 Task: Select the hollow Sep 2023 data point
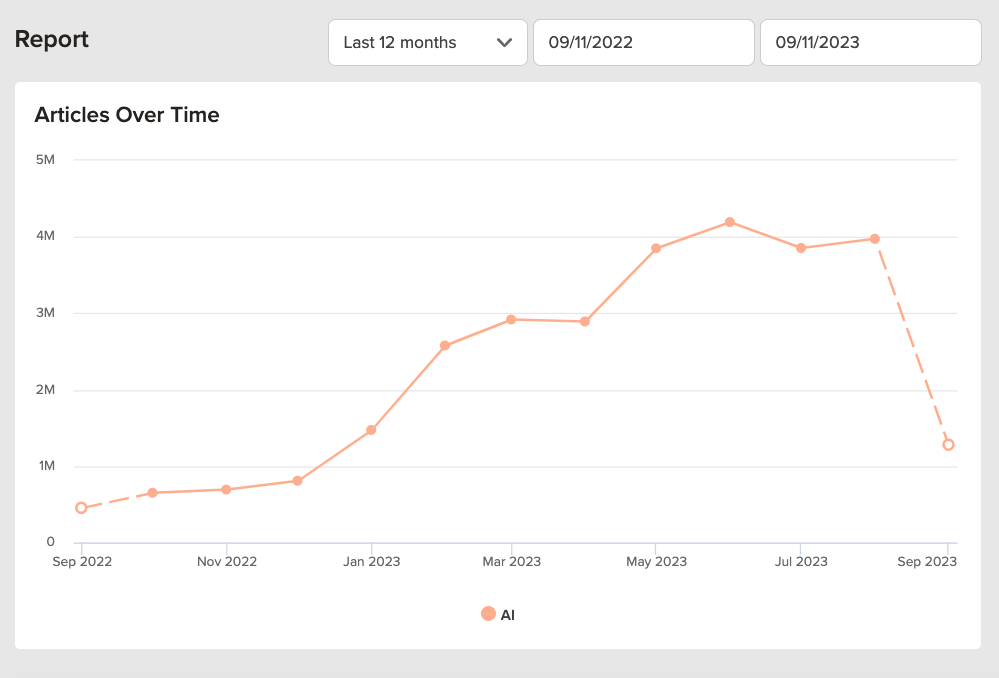948,445
